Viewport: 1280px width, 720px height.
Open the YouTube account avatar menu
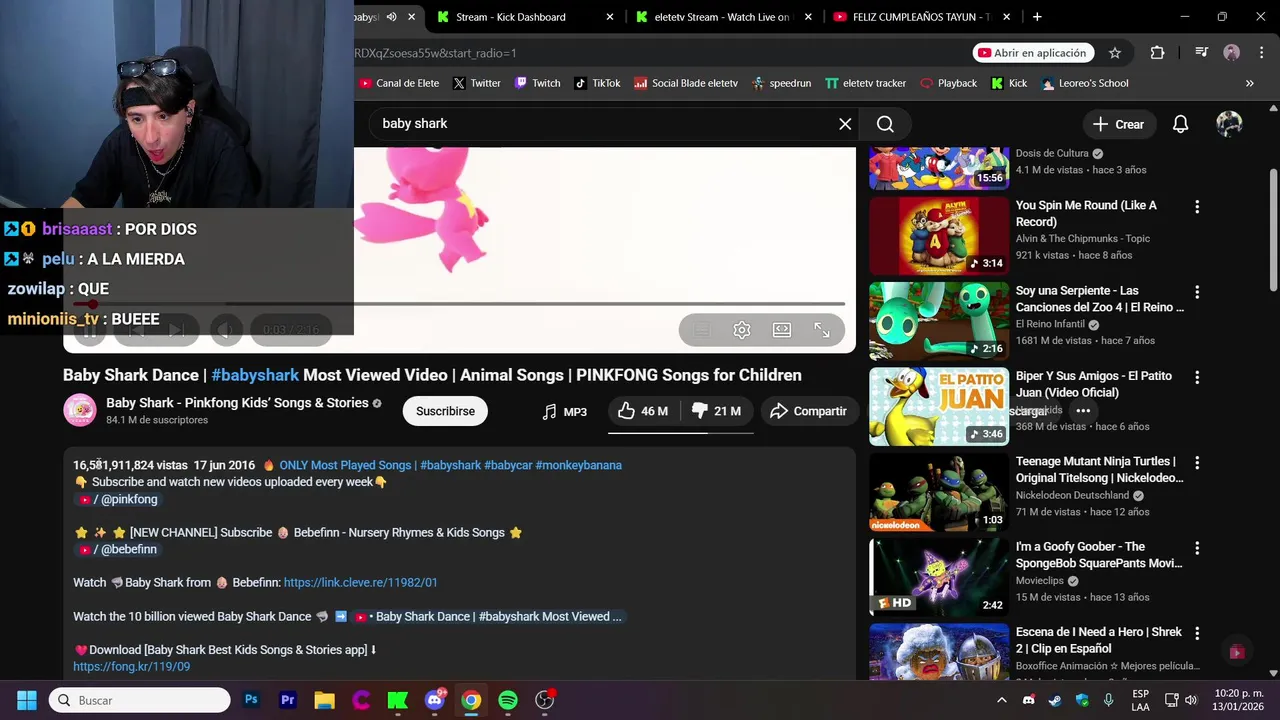(x=1229, y=124)
